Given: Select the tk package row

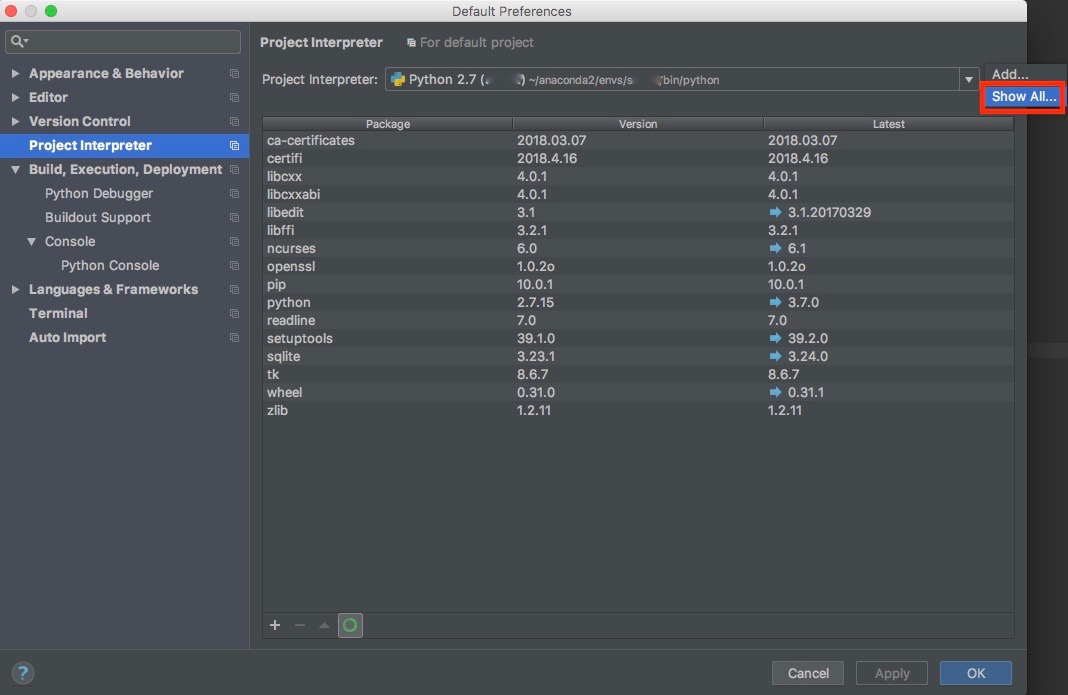Looking at the screenshot, I should click(638, 374).
